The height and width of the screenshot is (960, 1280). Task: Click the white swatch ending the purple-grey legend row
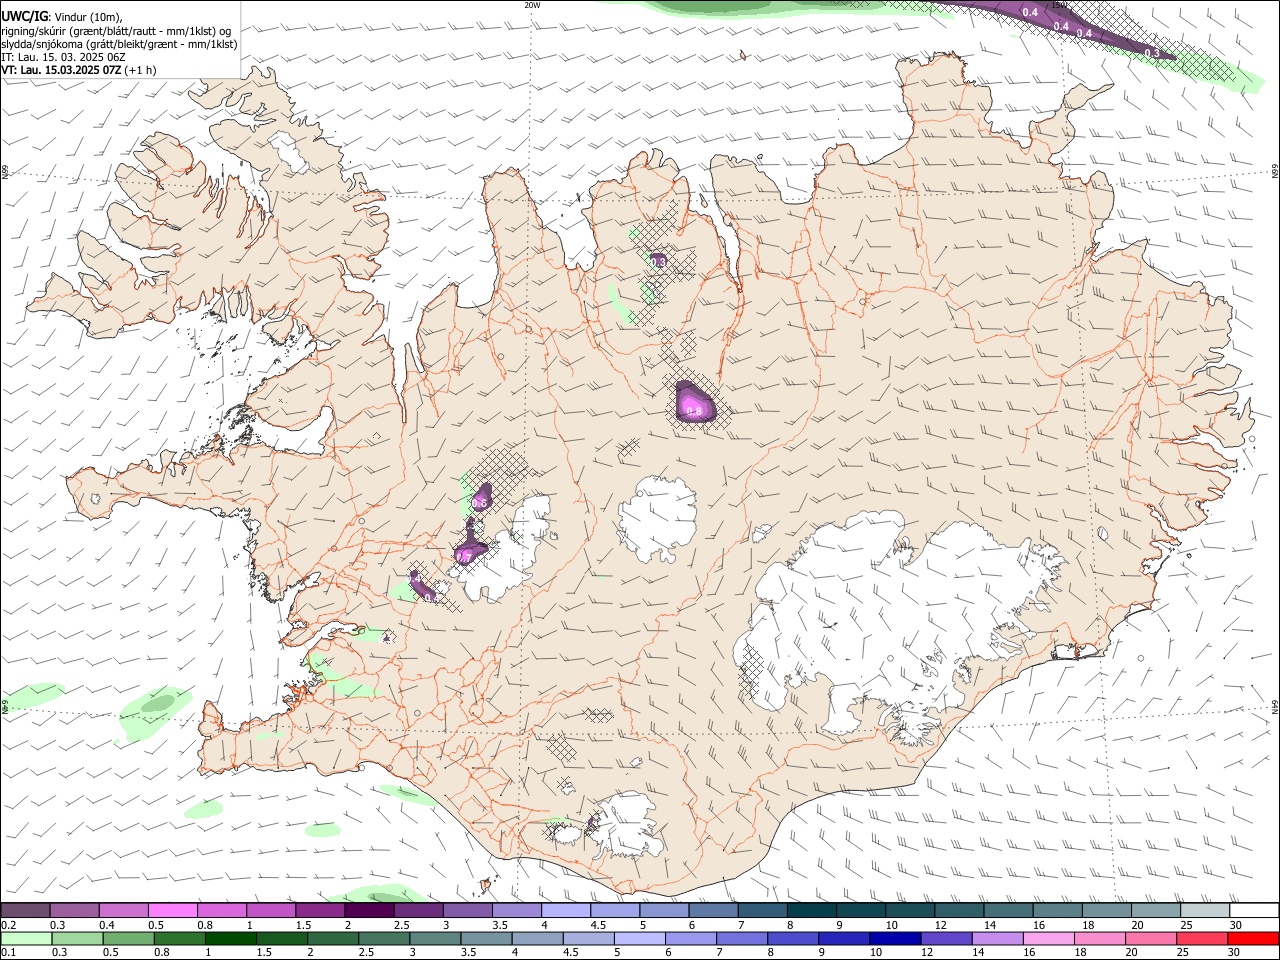tap(1254, 910)
